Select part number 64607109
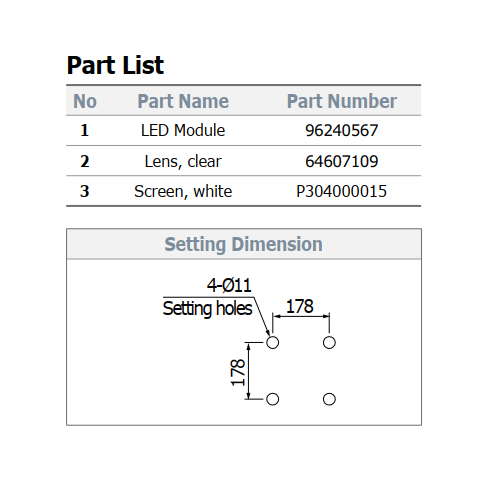Screen dimensions: 500x500 pos(342,161)
